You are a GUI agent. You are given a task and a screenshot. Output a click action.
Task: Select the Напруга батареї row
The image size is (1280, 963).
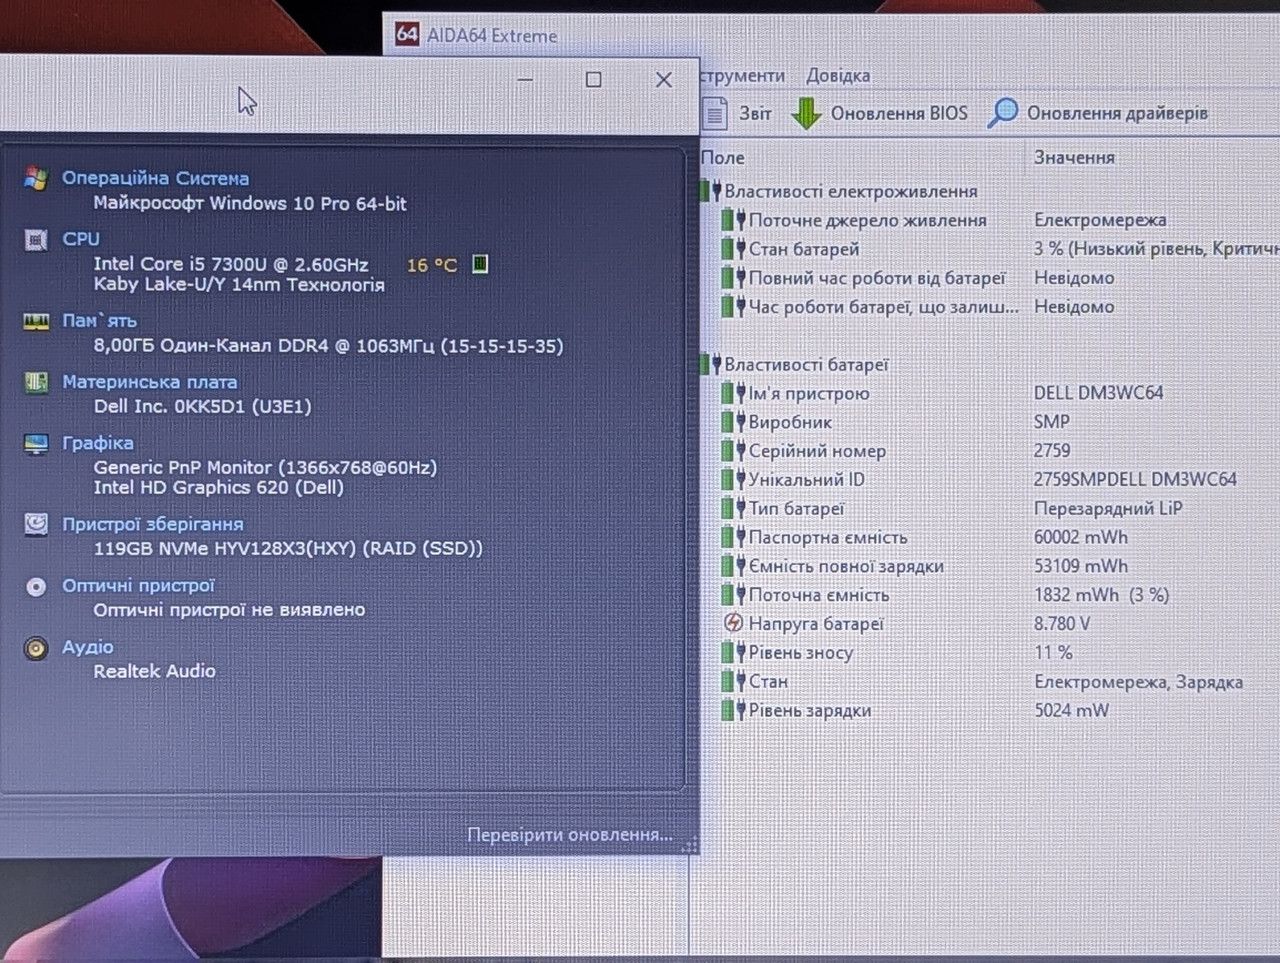pyautogui.click(x=990, y=624)
